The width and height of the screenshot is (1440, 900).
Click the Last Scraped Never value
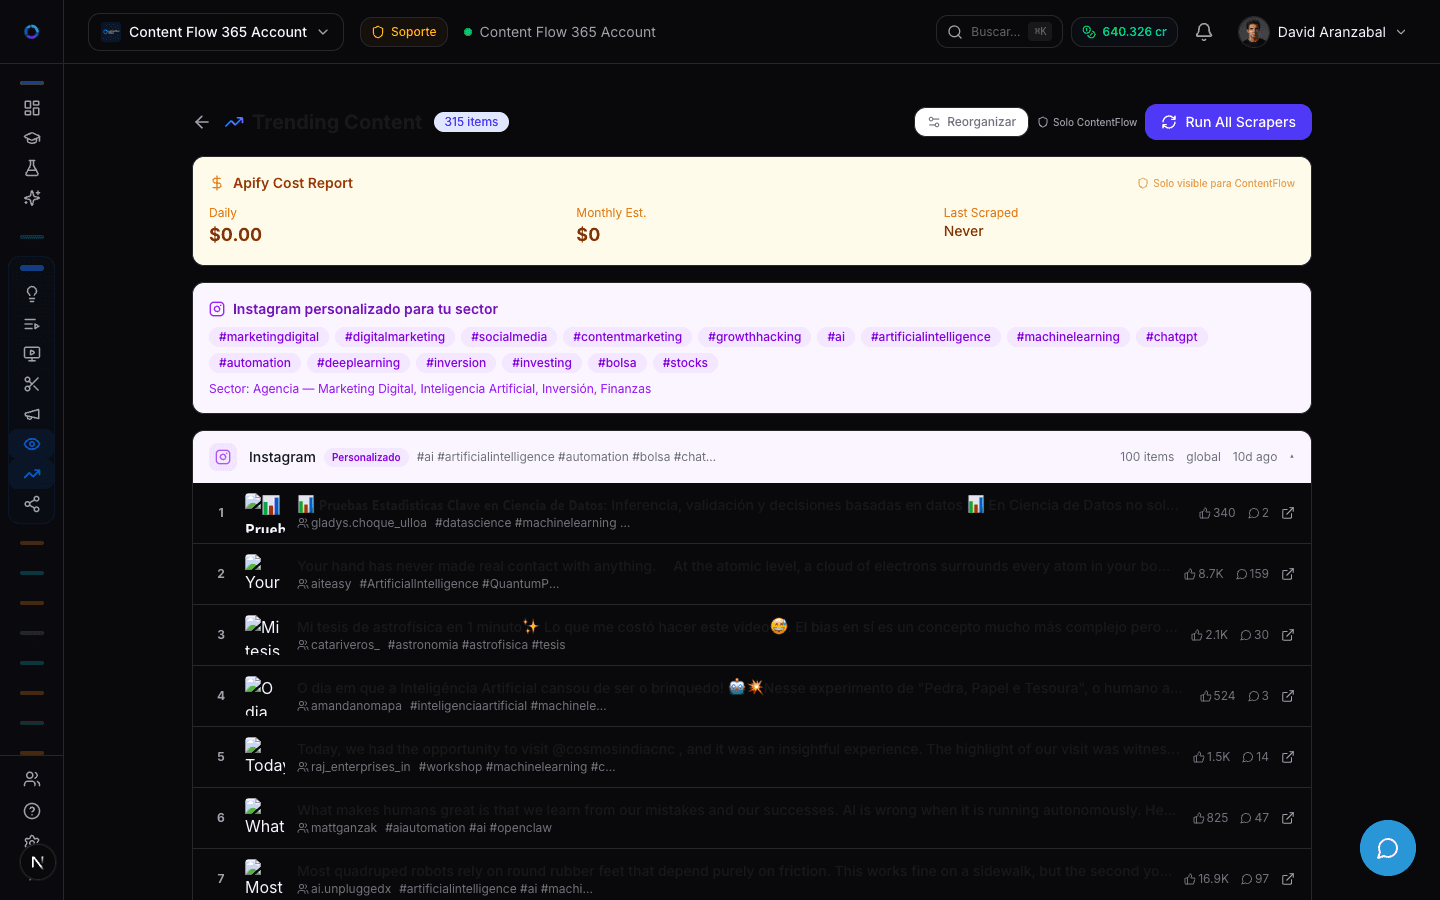point(964,231)
